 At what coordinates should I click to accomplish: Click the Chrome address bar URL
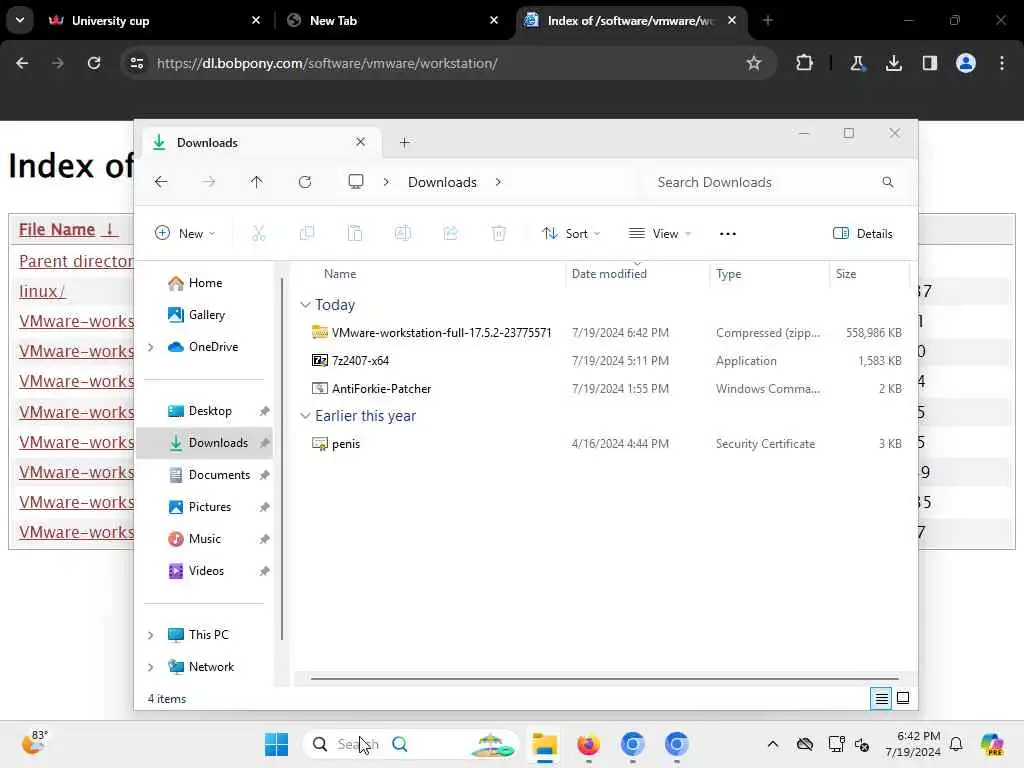tap(327, 63)
